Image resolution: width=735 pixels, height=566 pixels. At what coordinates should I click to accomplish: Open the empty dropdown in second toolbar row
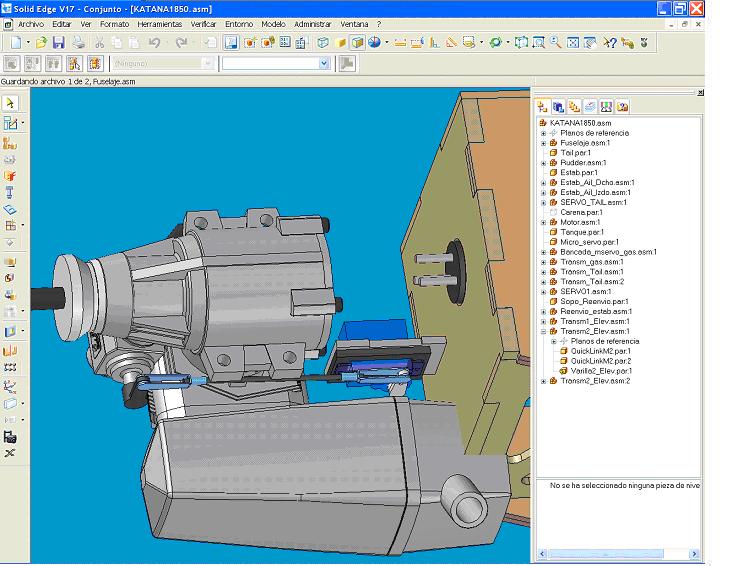323,63
